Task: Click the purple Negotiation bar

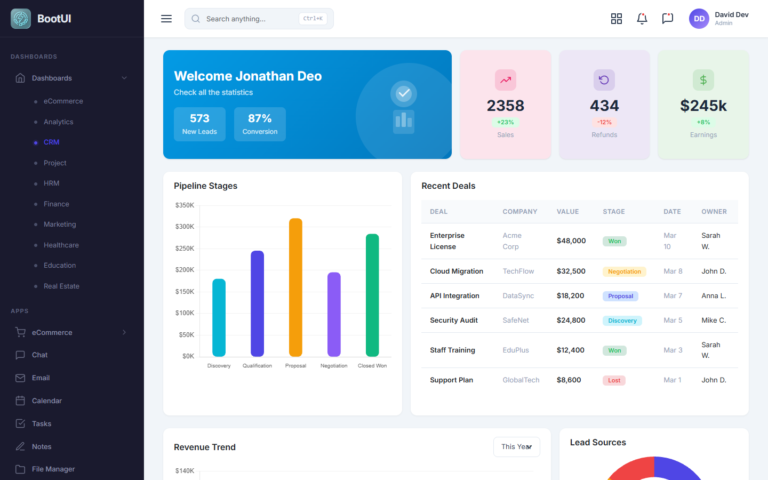Action: (x=334, y=314)
